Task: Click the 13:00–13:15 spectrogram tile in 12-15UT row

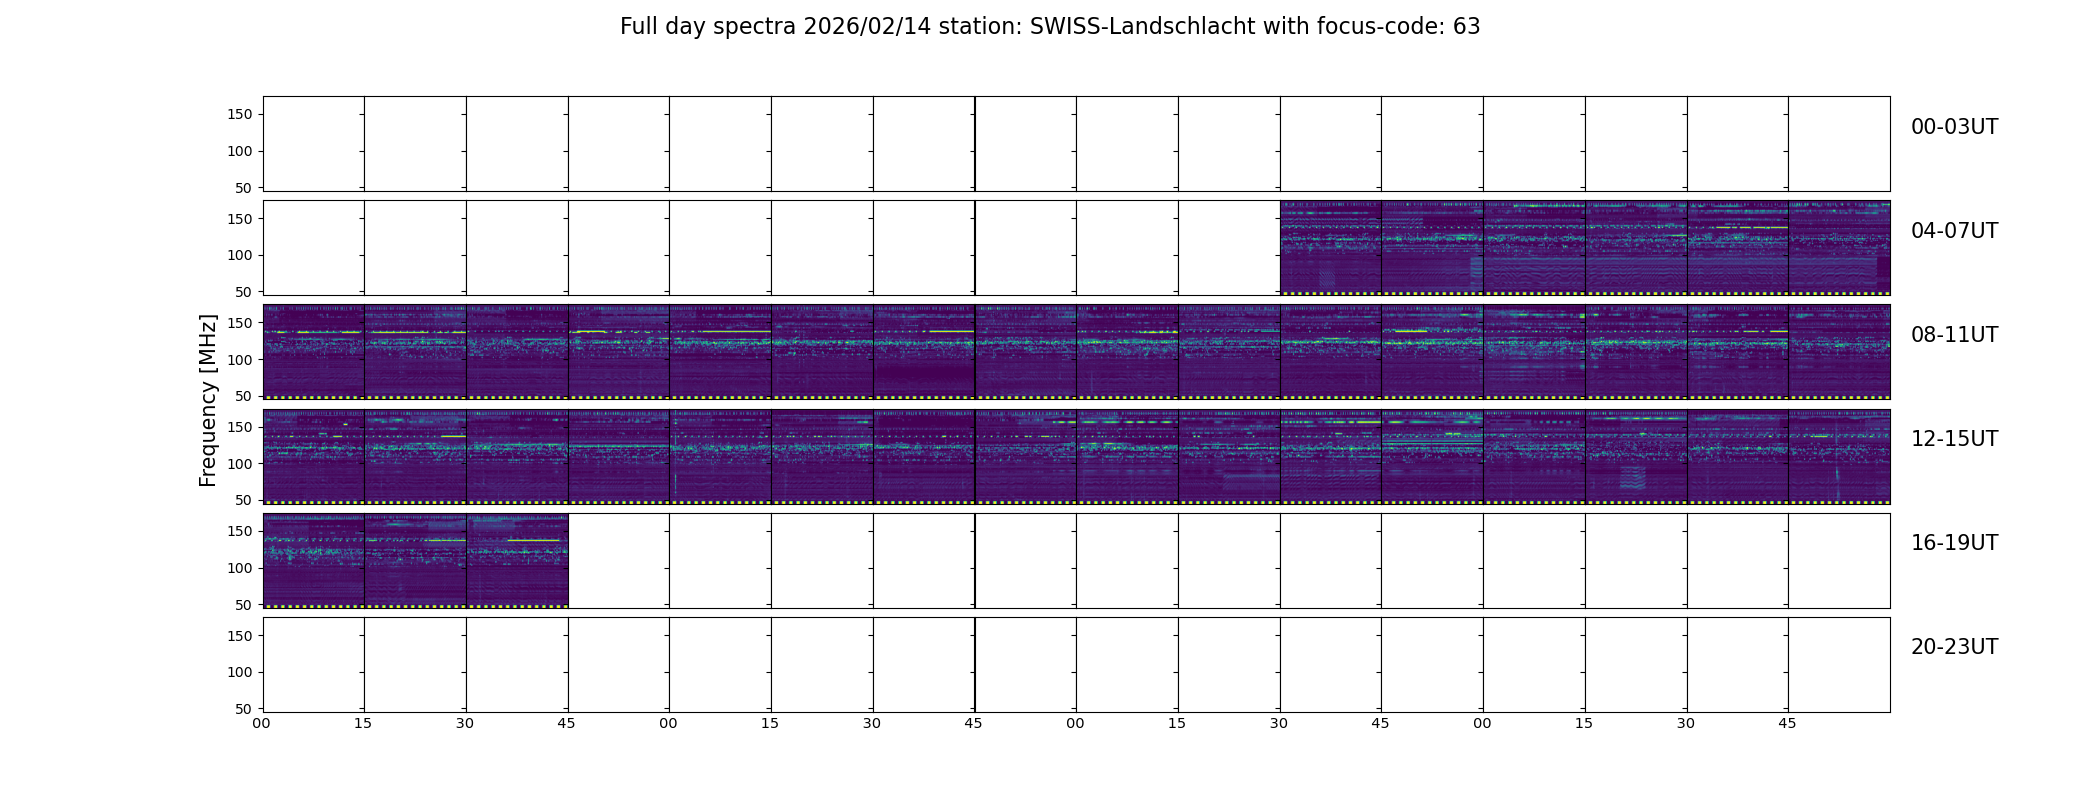Action: pos(721,457)
